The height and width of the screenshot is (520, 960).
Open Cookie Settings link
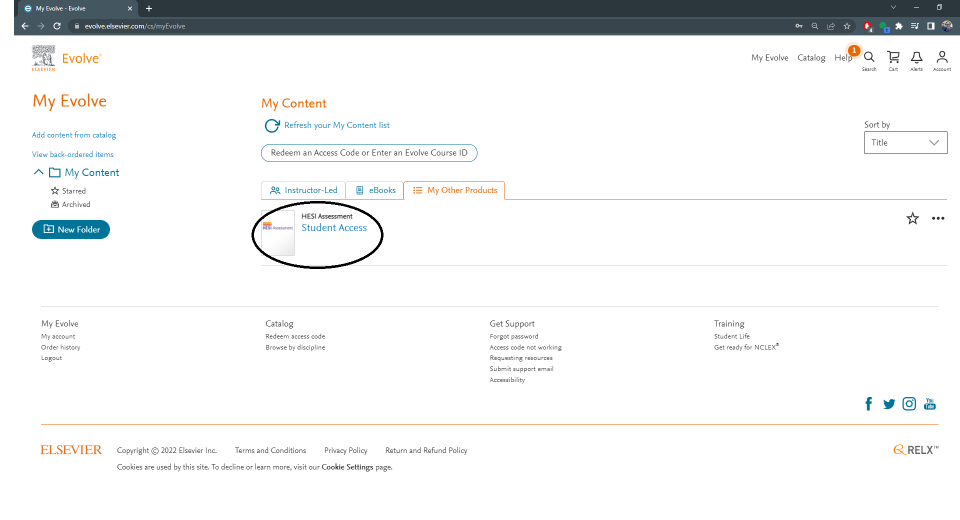click(x=347, y=467)
